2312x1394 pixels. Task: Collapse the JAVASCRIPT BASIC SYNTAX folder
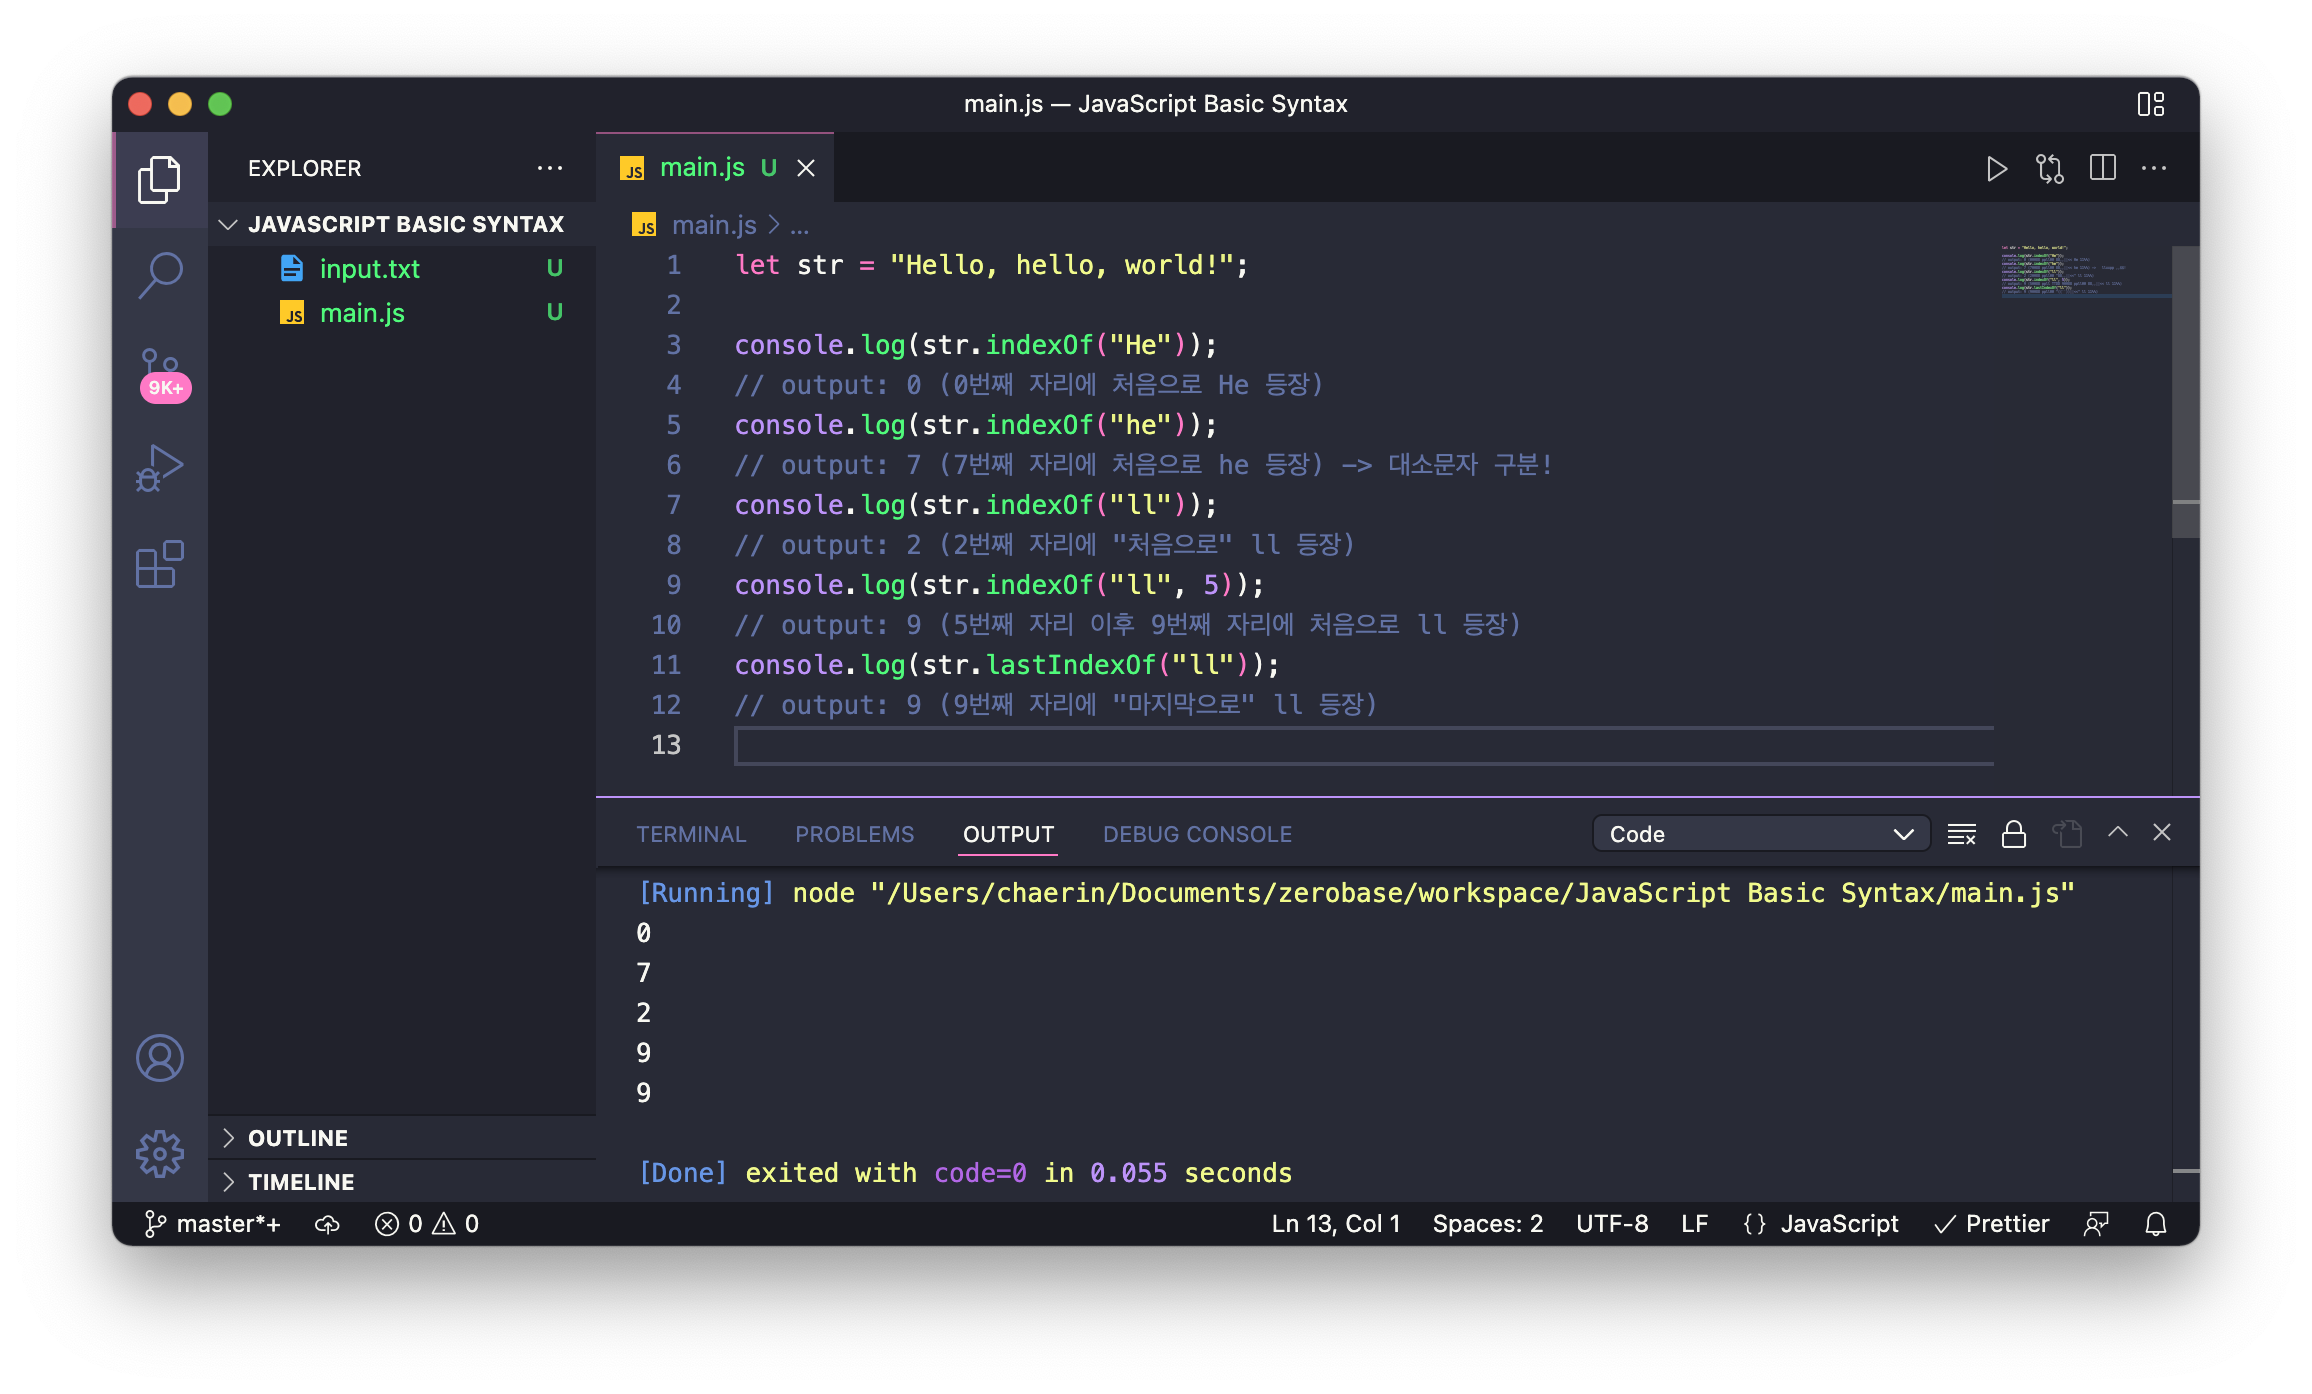228,224
